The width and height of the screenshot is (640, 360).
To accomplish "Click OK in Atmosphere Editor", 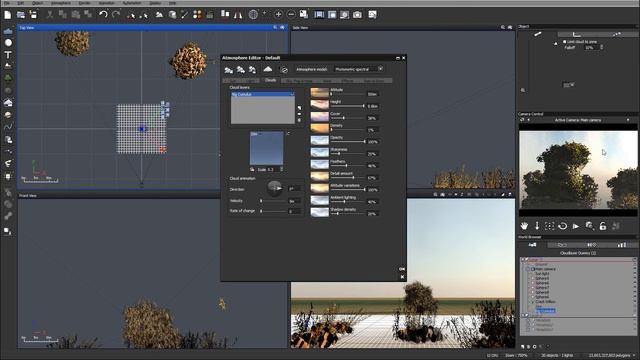I will point(402,269).
